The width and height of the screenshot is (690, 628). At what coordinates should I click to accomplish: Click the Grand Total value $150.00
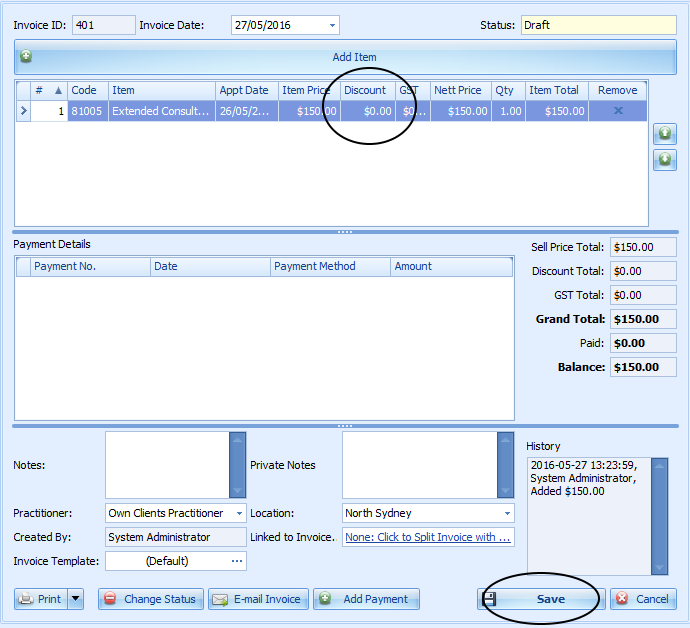[643, 319]
